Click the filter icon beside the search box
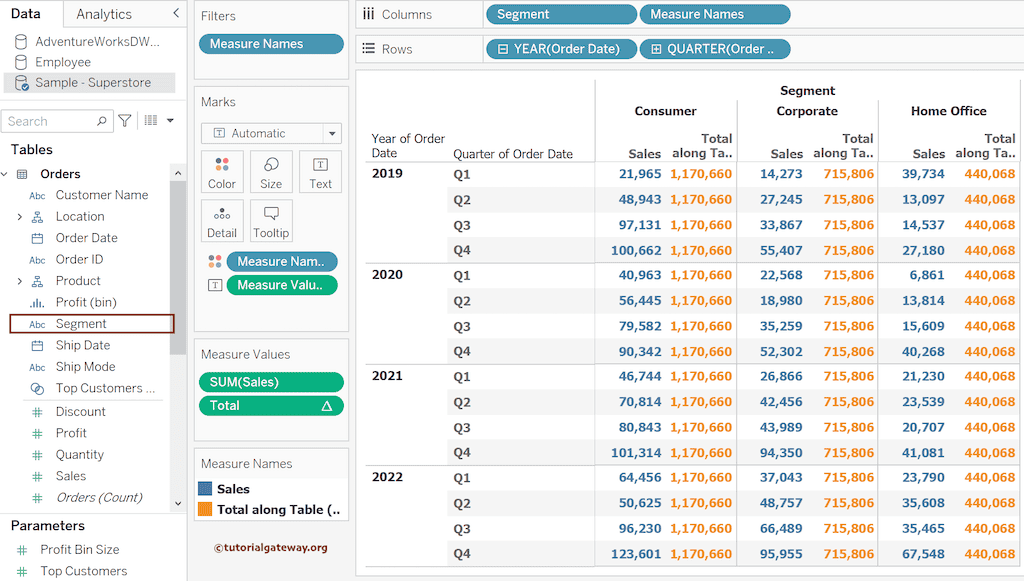This screenshot has height=581, width=1024. pos(125,121)
